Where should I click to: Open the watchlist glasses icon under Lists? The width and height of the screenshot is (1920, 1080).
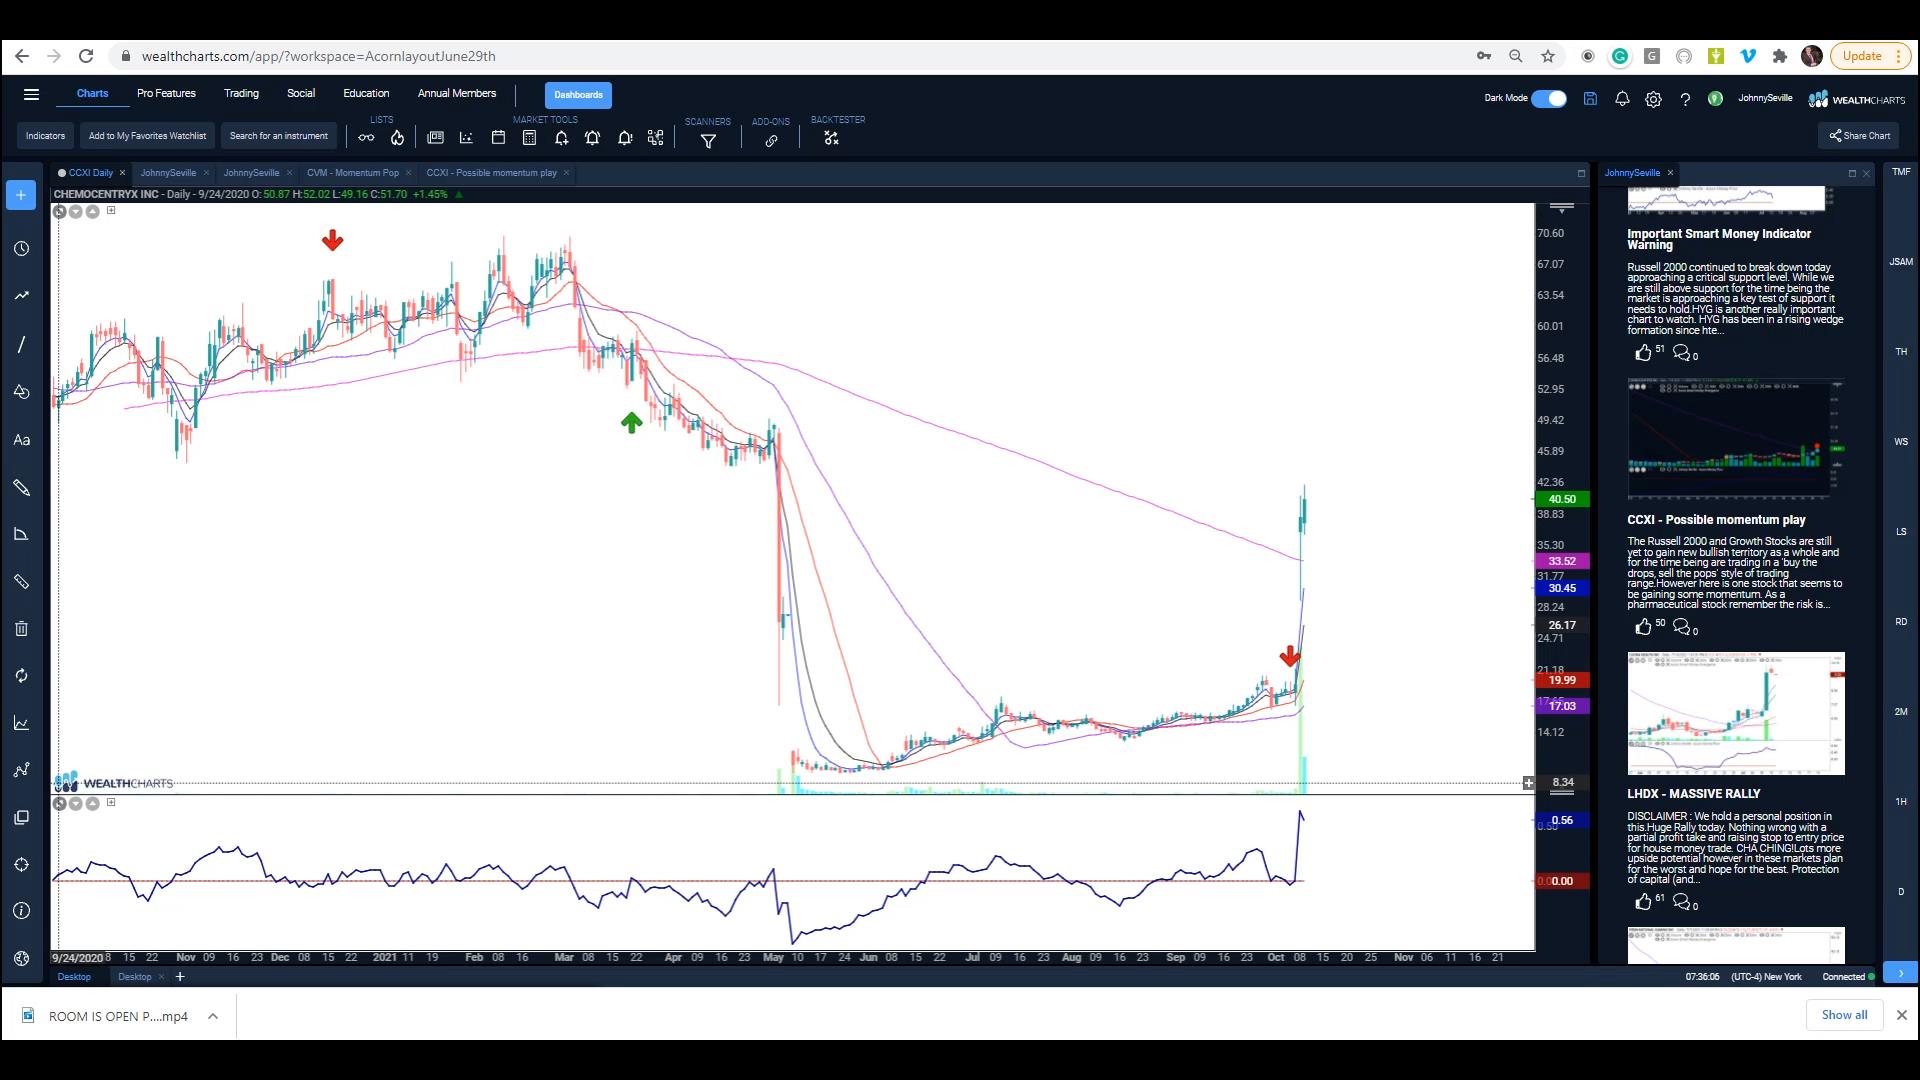[x=366, y=138]
